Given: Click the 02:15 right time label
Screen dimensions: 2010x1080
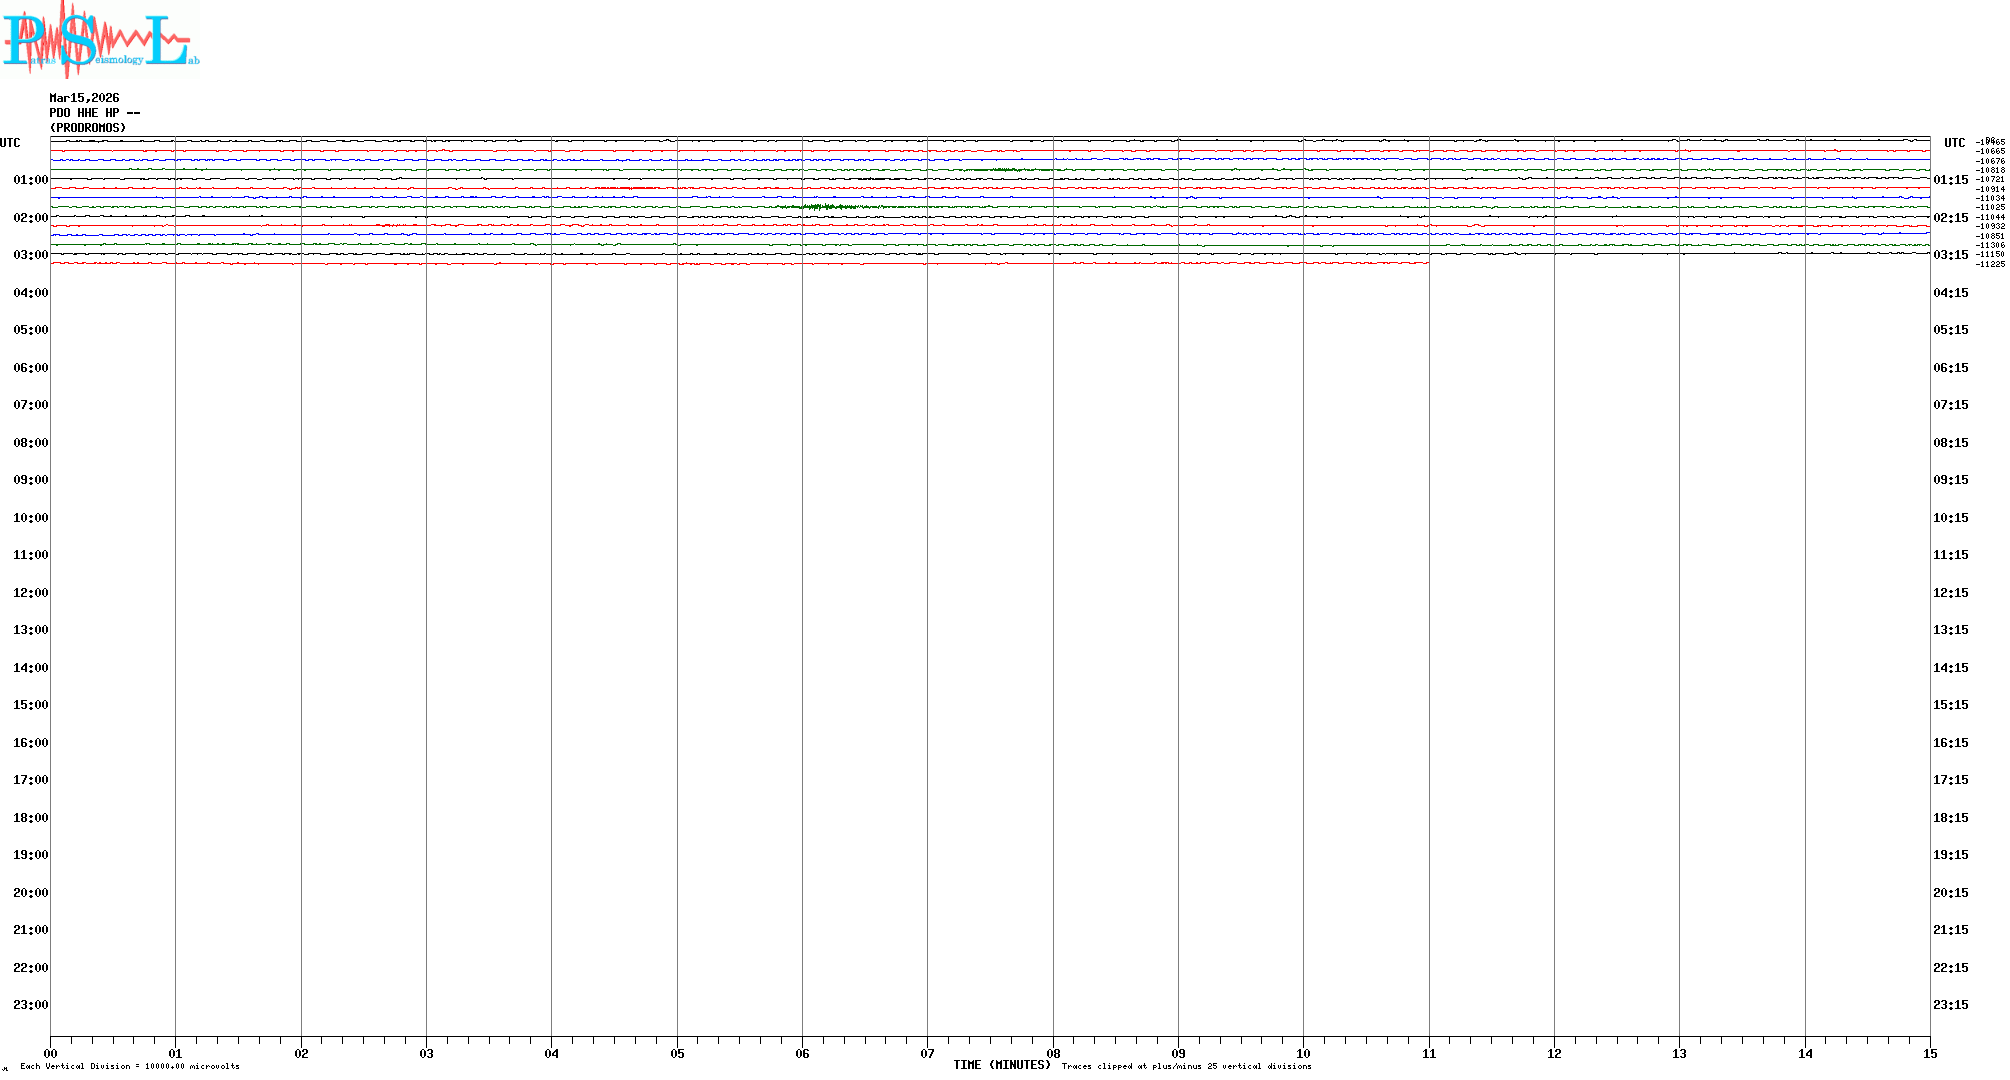Looking at the screenshot, I should pyautogui.click(x=1950, y=218).
